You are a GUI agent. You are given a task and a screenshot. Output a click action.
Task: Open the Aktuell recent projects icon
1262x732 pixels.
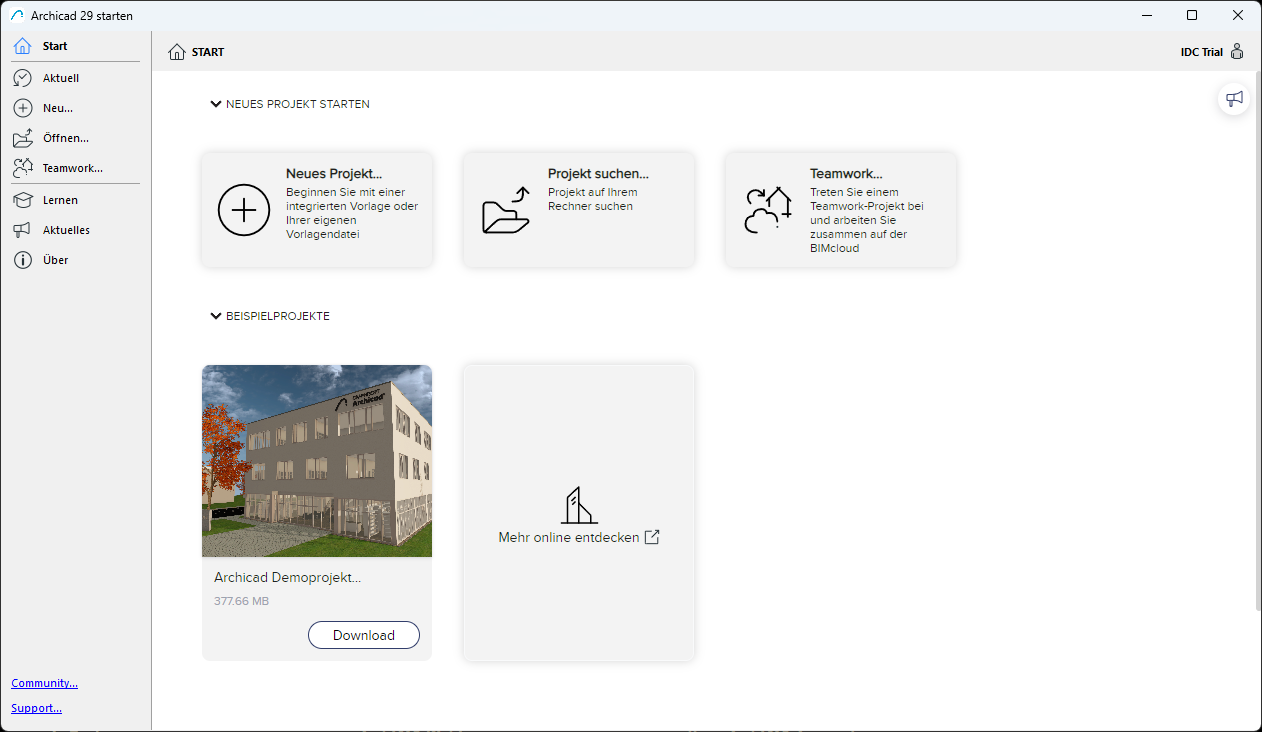coord(23,78)
